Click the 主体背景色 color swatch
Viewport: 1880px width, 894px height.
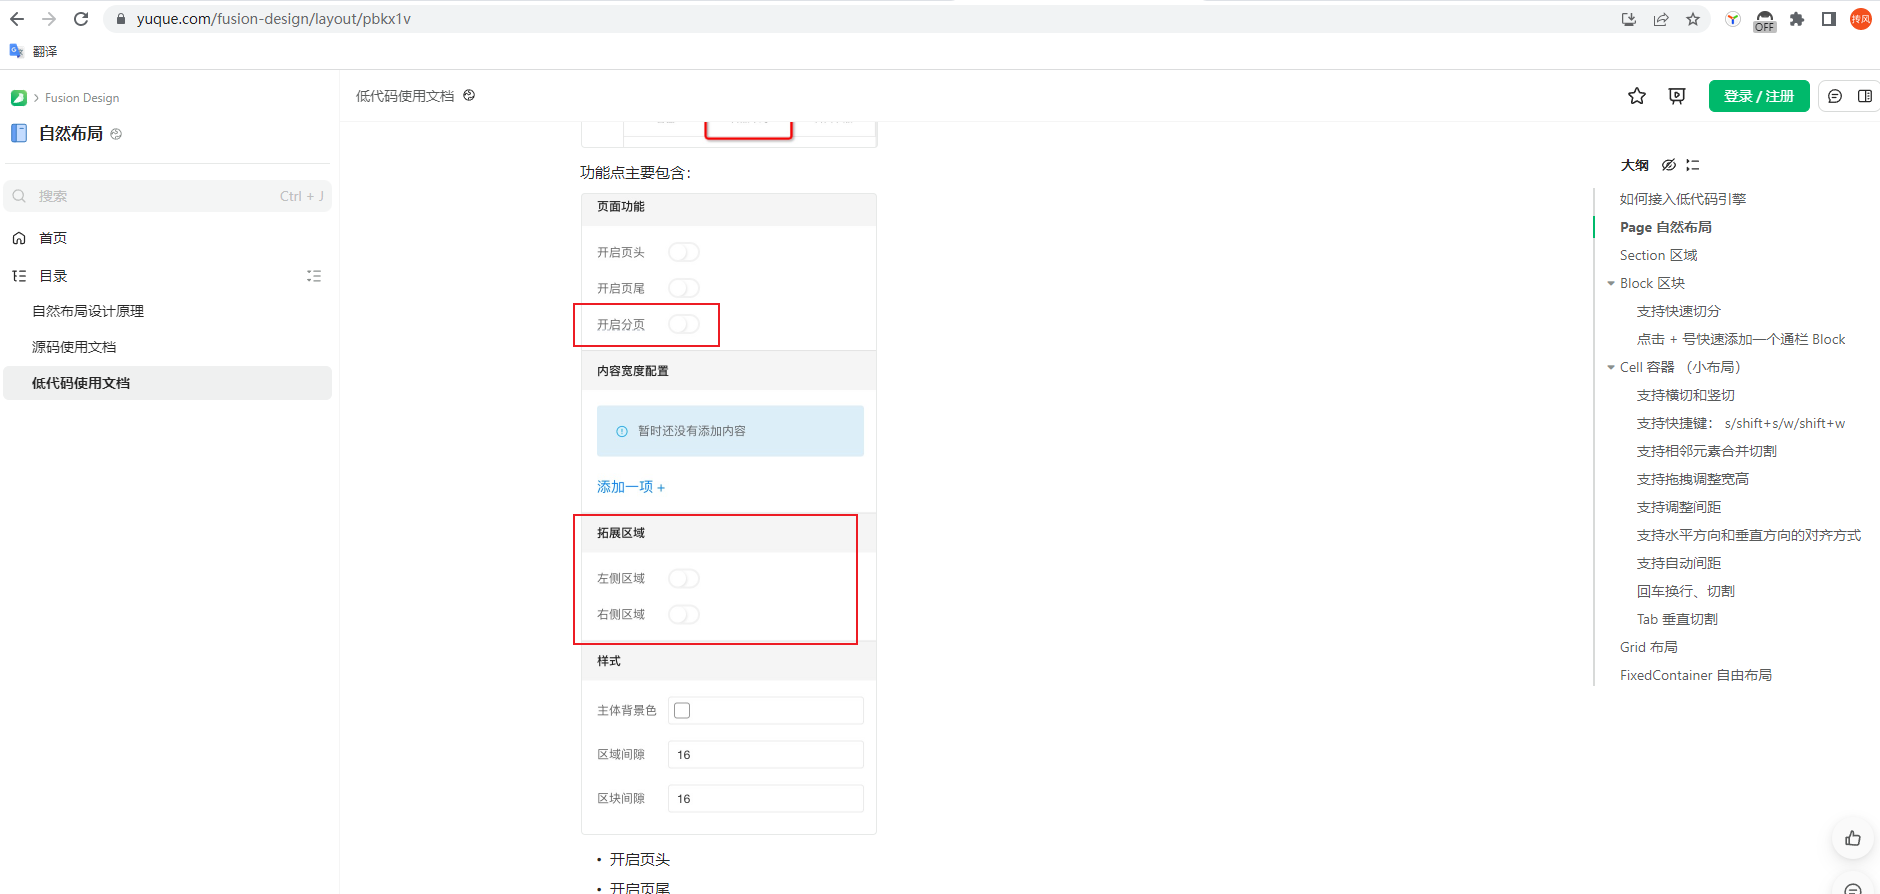point(682,710)
